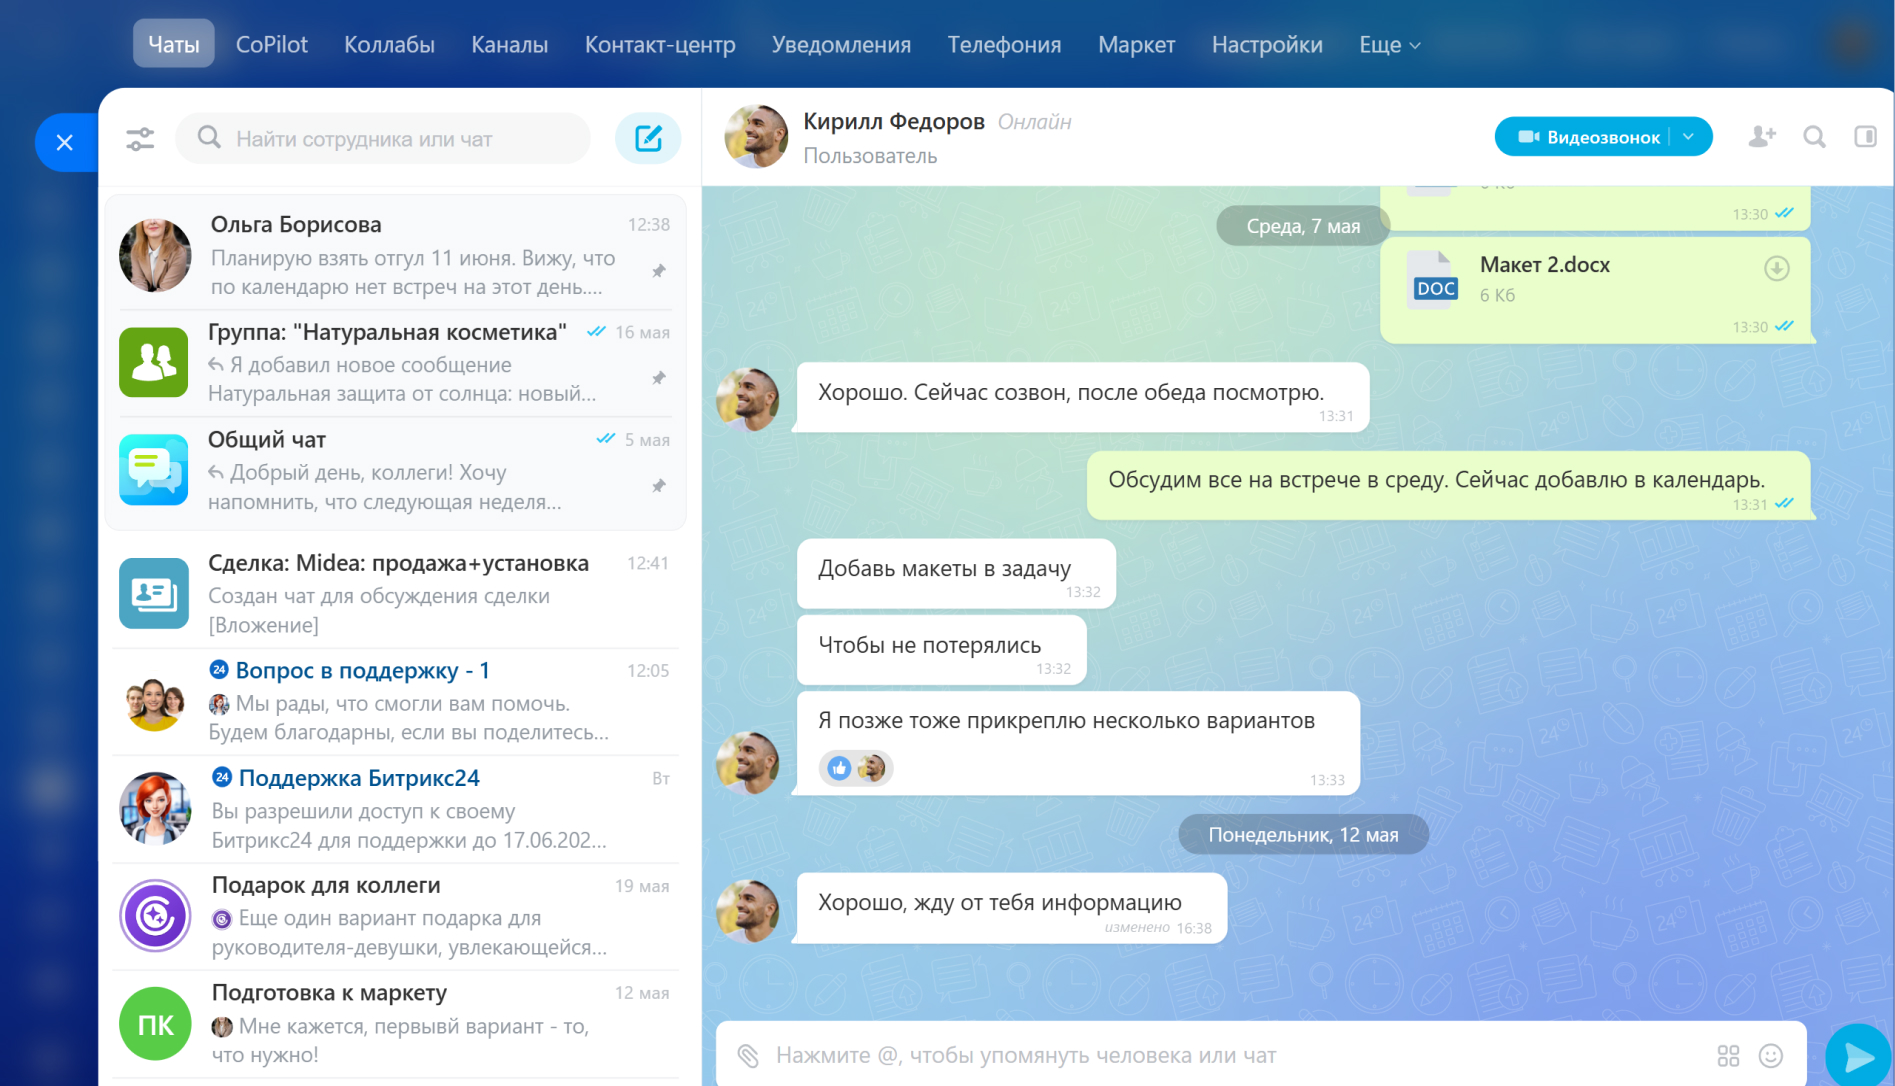
Task: Close the messenger panel with the X button
Action: (x=65, y=142)
